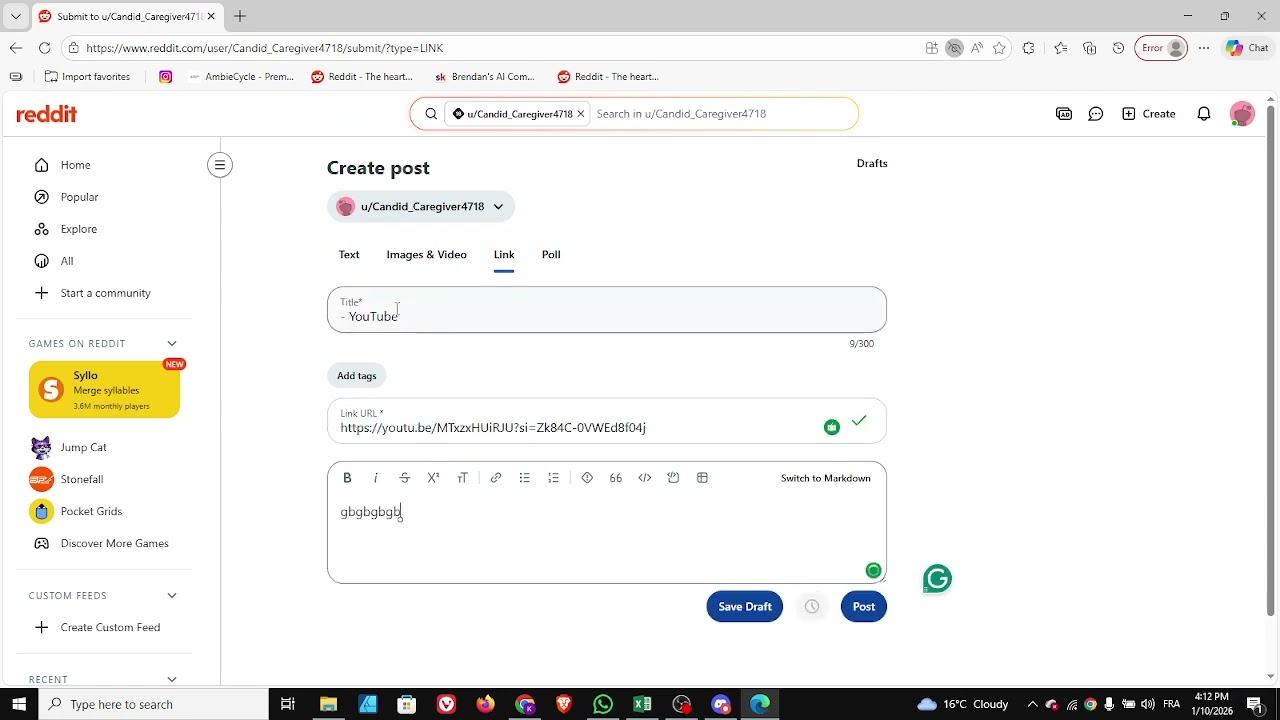Format selected text as inline code
Viewport: 1280px width, 720px height.
(x=645, y=478)
